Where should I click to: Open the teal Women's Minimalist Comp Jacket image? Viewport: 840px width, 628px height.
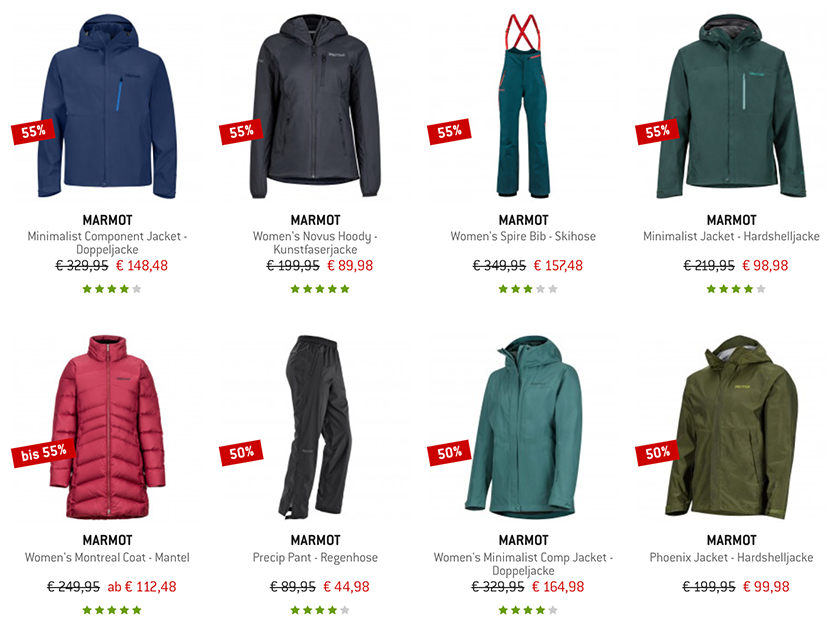(523, 427)
